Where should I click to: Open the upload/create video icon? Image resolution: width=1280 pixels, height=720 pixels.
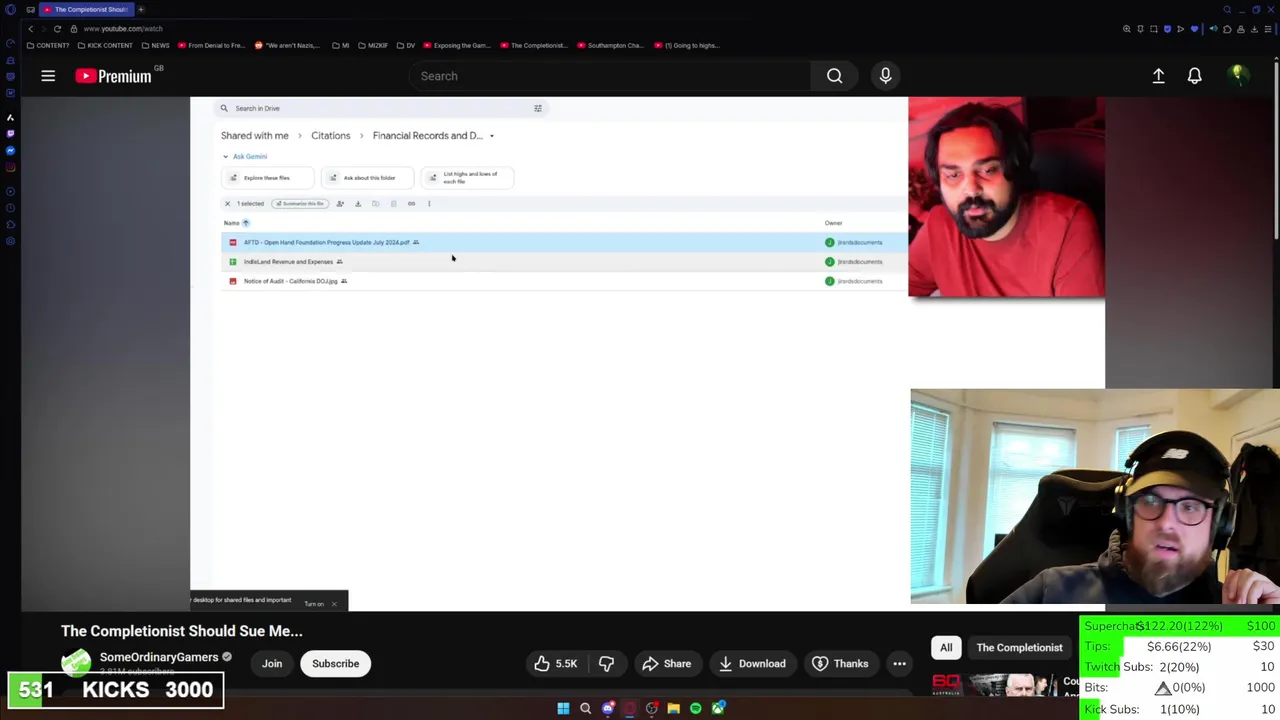[1158, 76]
